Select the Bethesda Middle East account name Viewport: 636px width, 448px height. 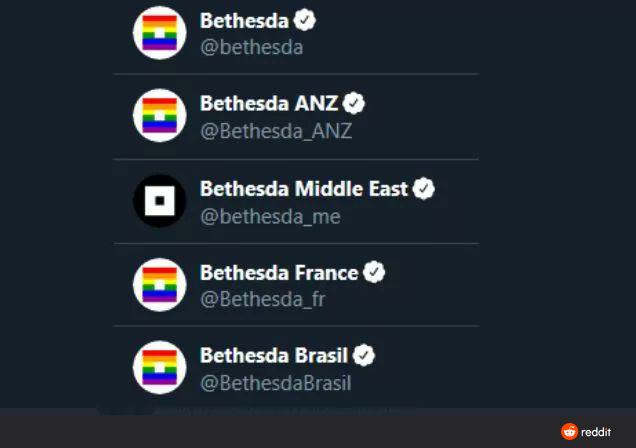304,188
